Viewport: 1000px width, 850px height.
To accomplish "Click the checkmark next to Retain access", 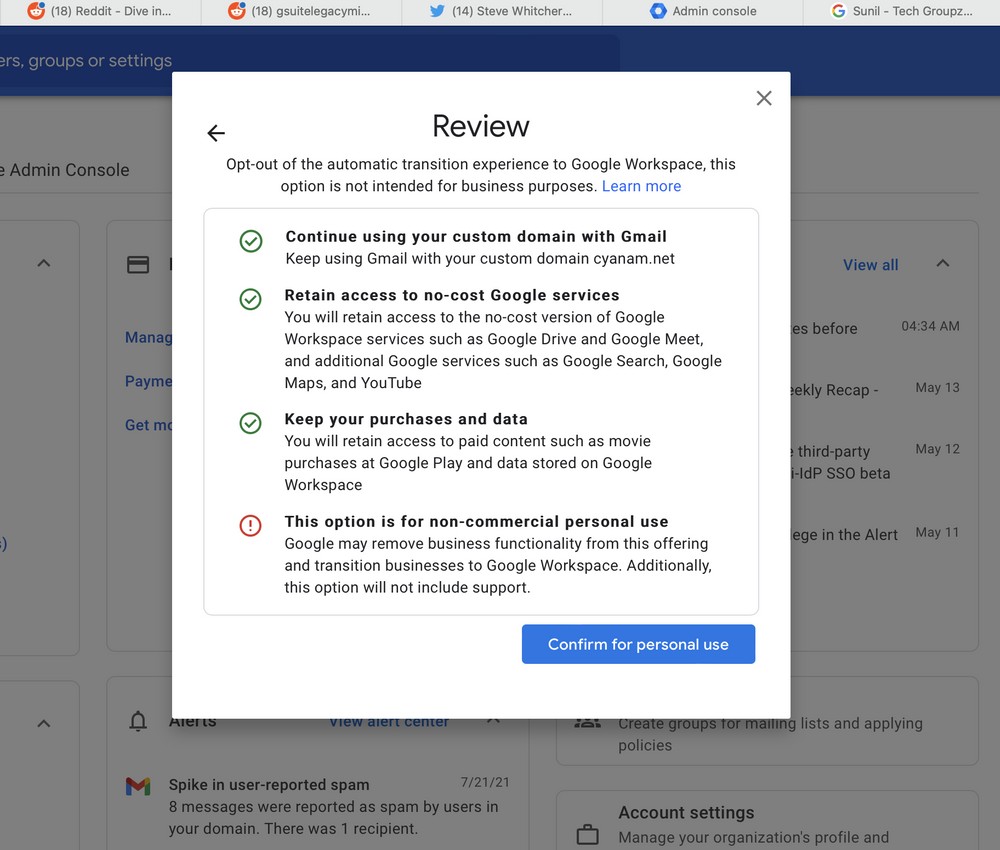I will [251, 299].
